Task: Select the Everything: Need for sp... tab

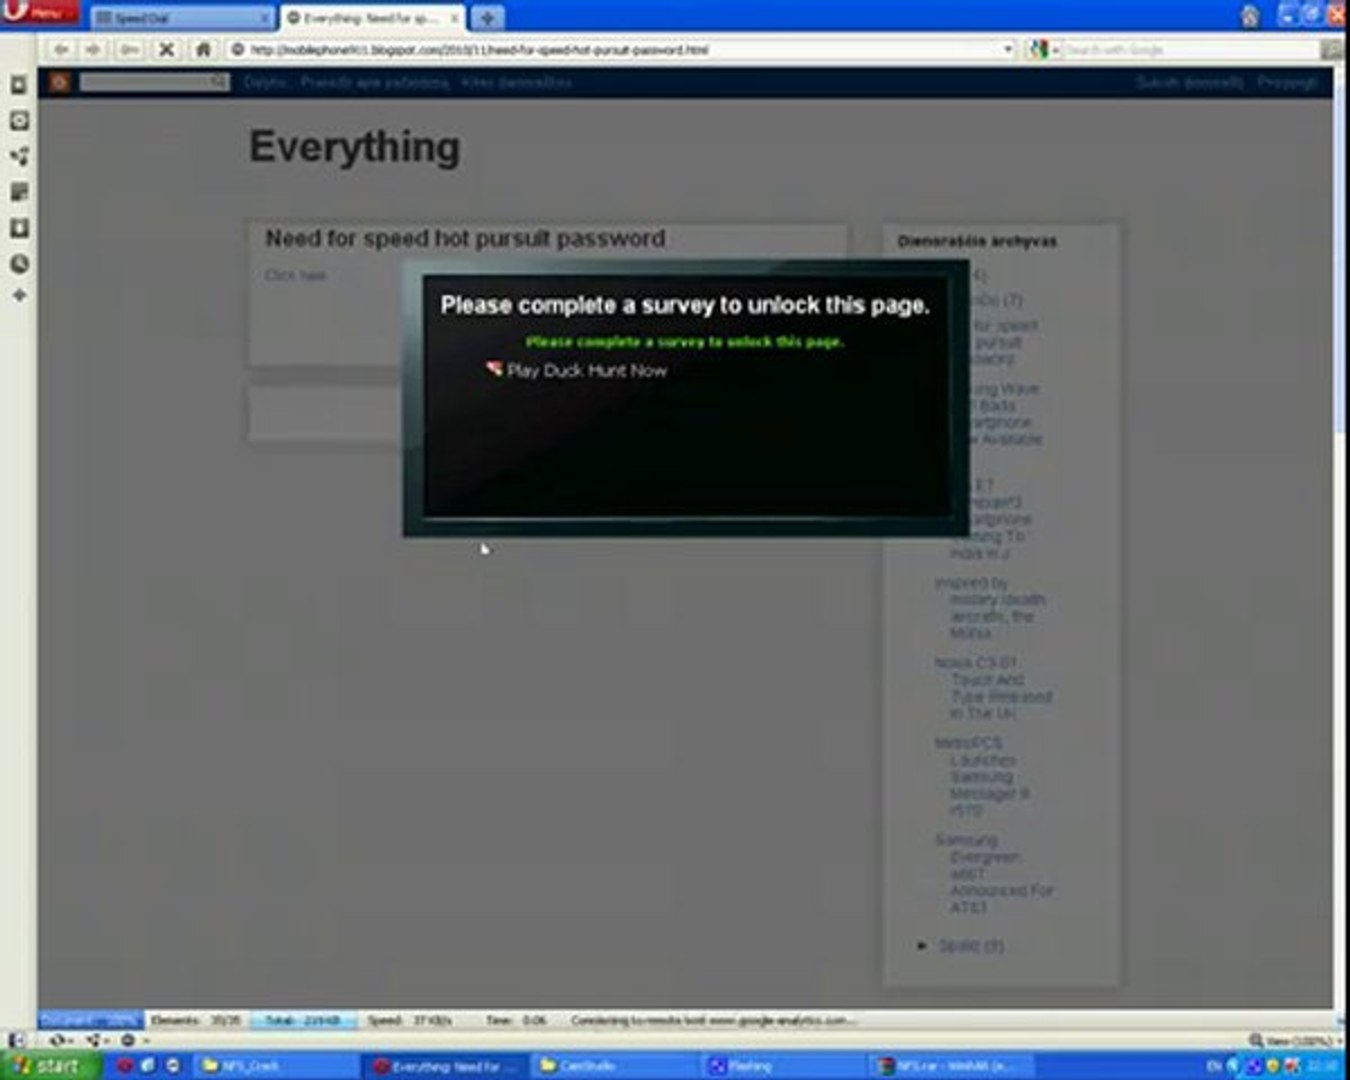Action: (x=371, y=18)
